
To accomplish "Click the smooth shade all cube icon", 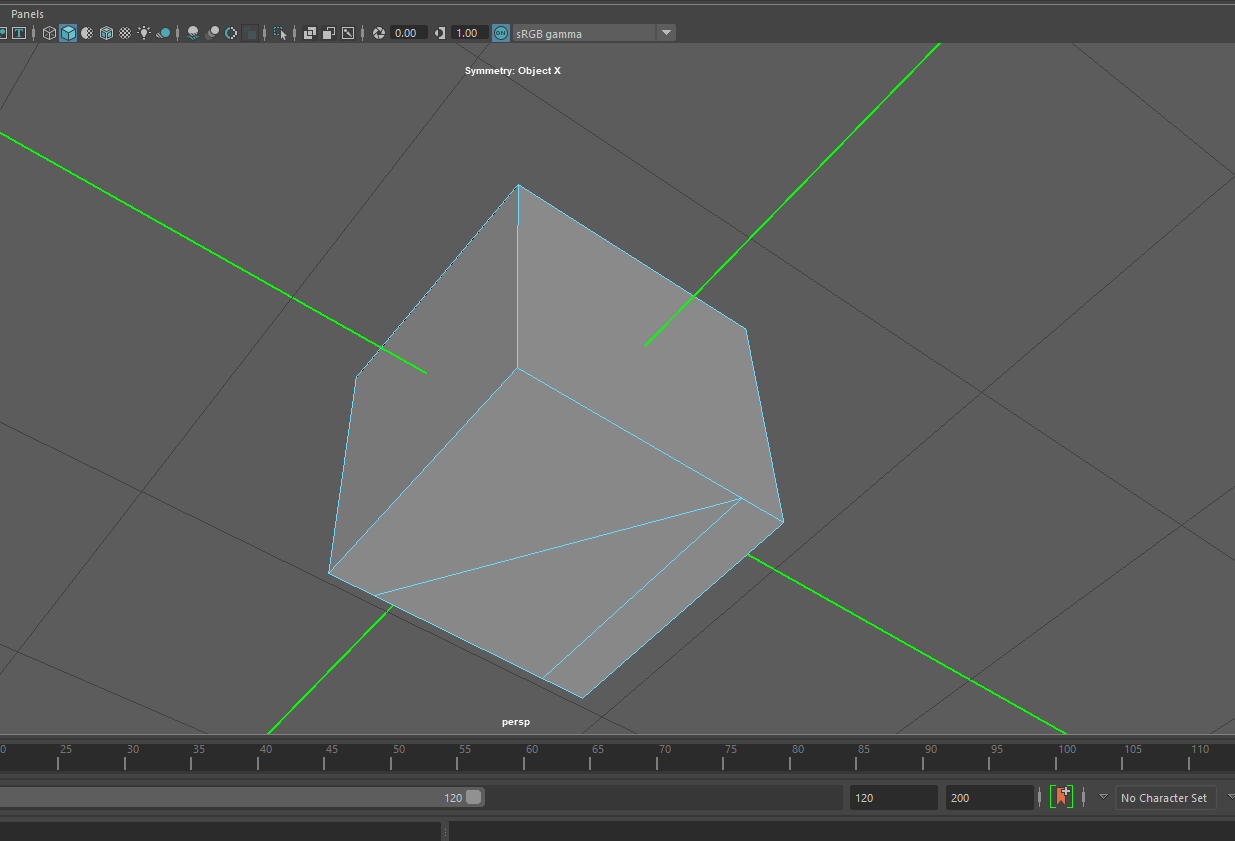I will [68, 33].
